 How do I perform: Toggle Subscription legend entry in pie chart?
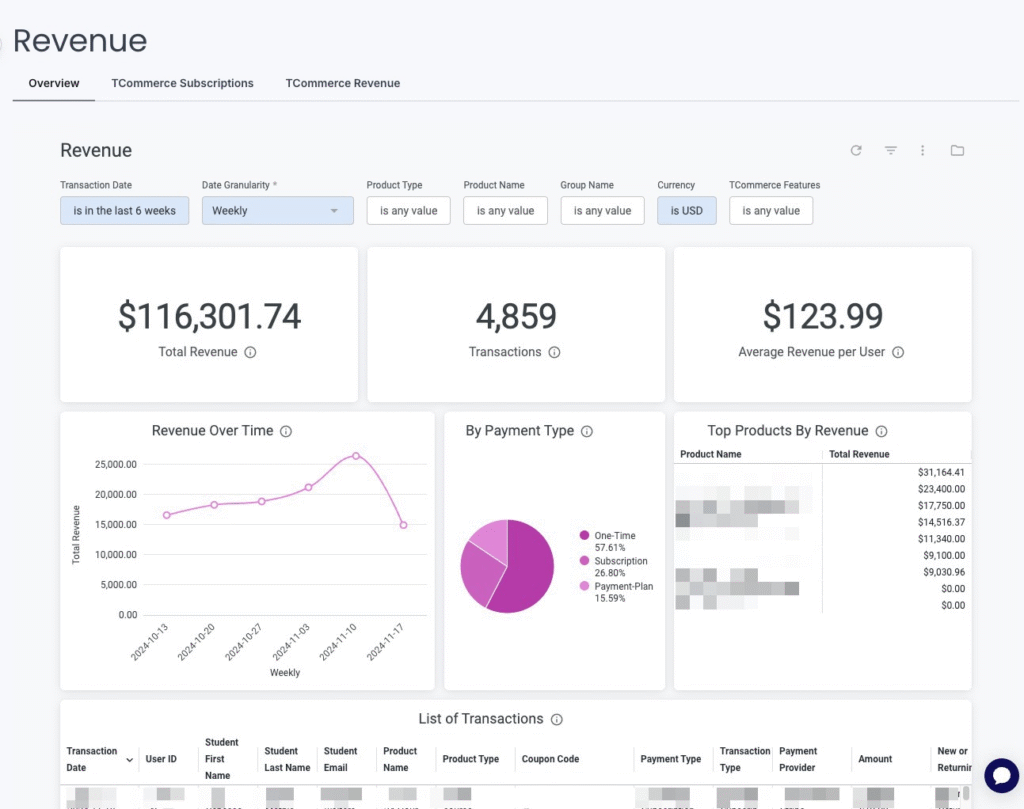[620, 561]
